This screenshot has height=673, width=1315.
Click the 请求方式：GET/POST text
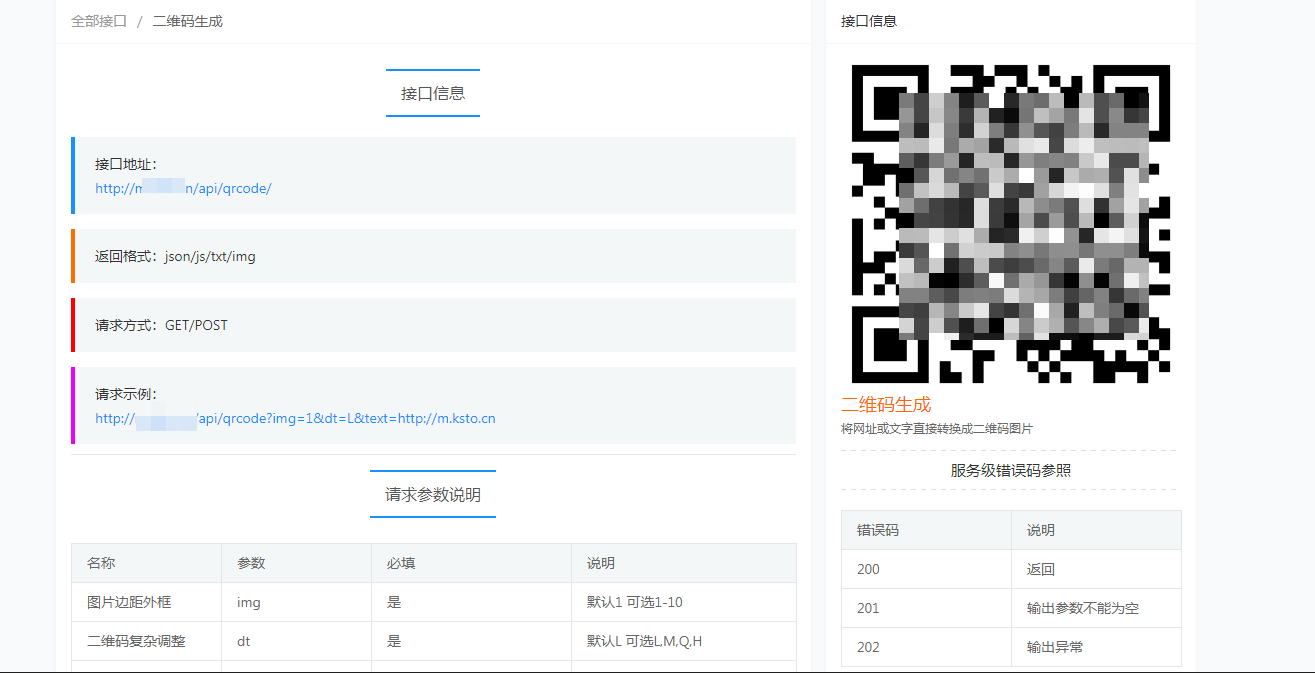[x=161, y=326]
